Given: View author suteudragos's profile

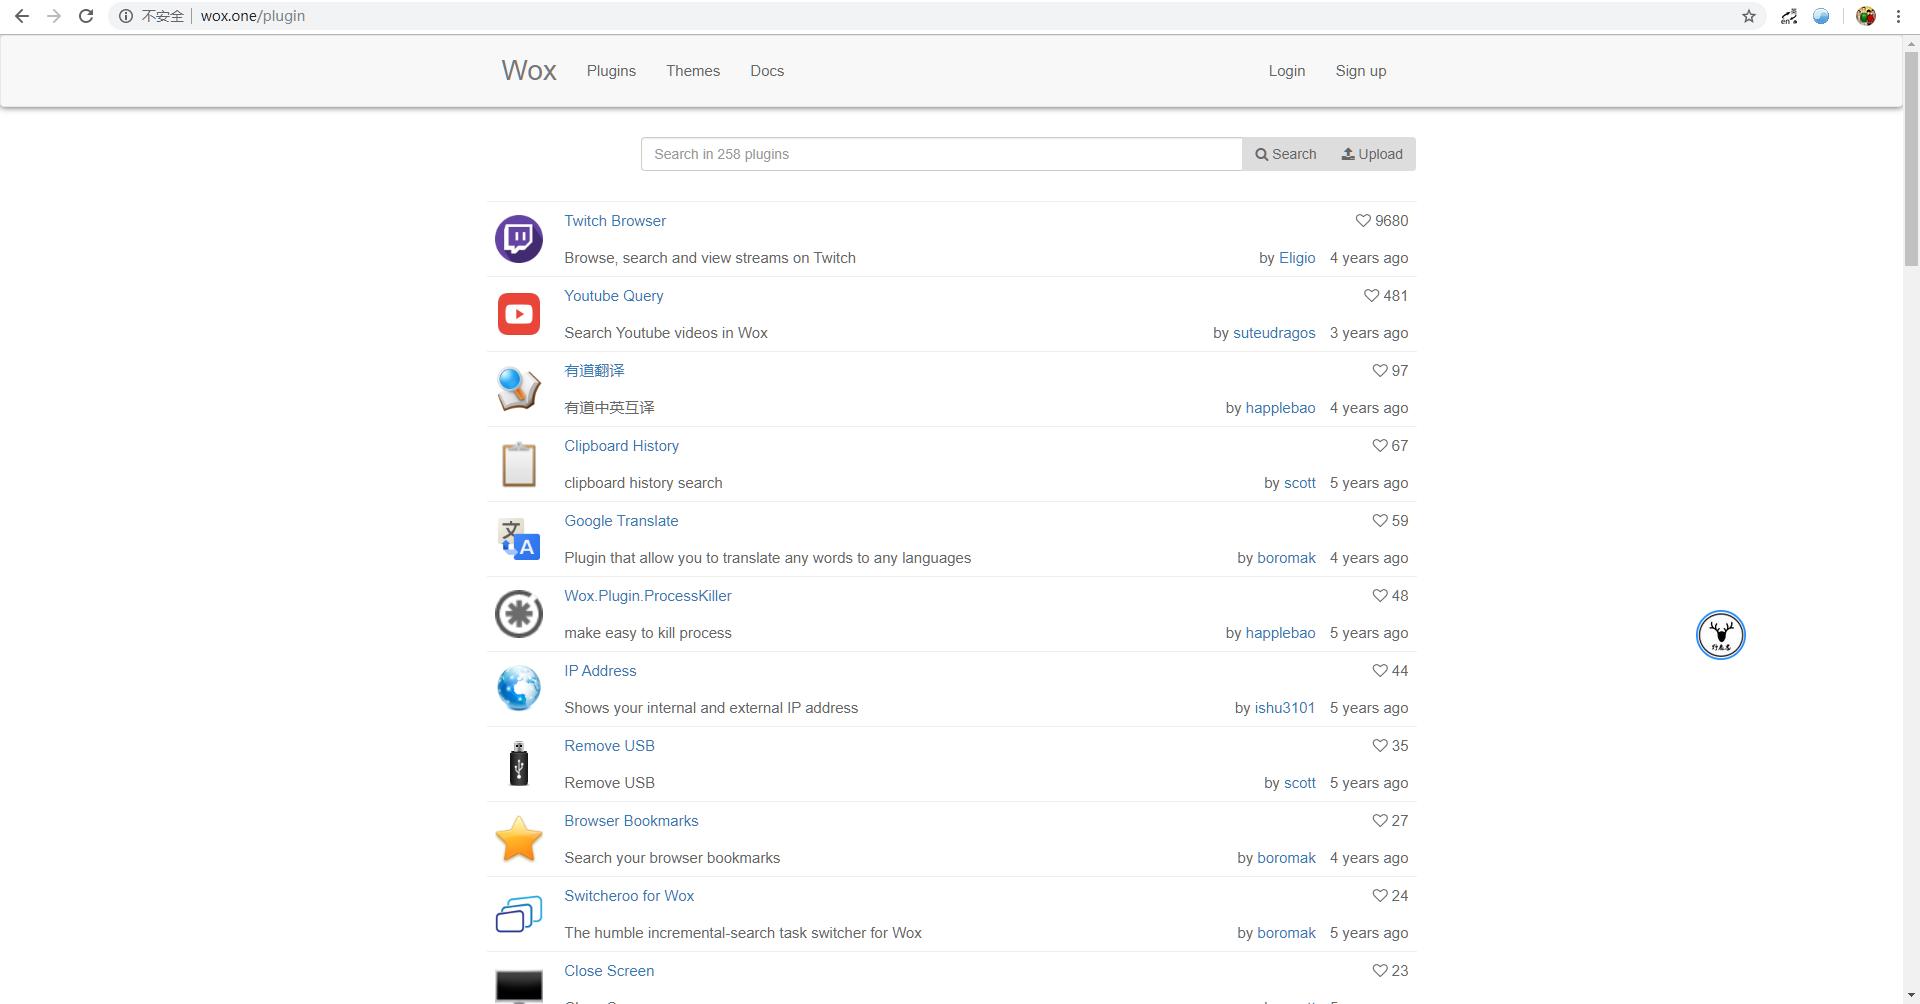Looking at the screenshot, I should point(1274,333).
